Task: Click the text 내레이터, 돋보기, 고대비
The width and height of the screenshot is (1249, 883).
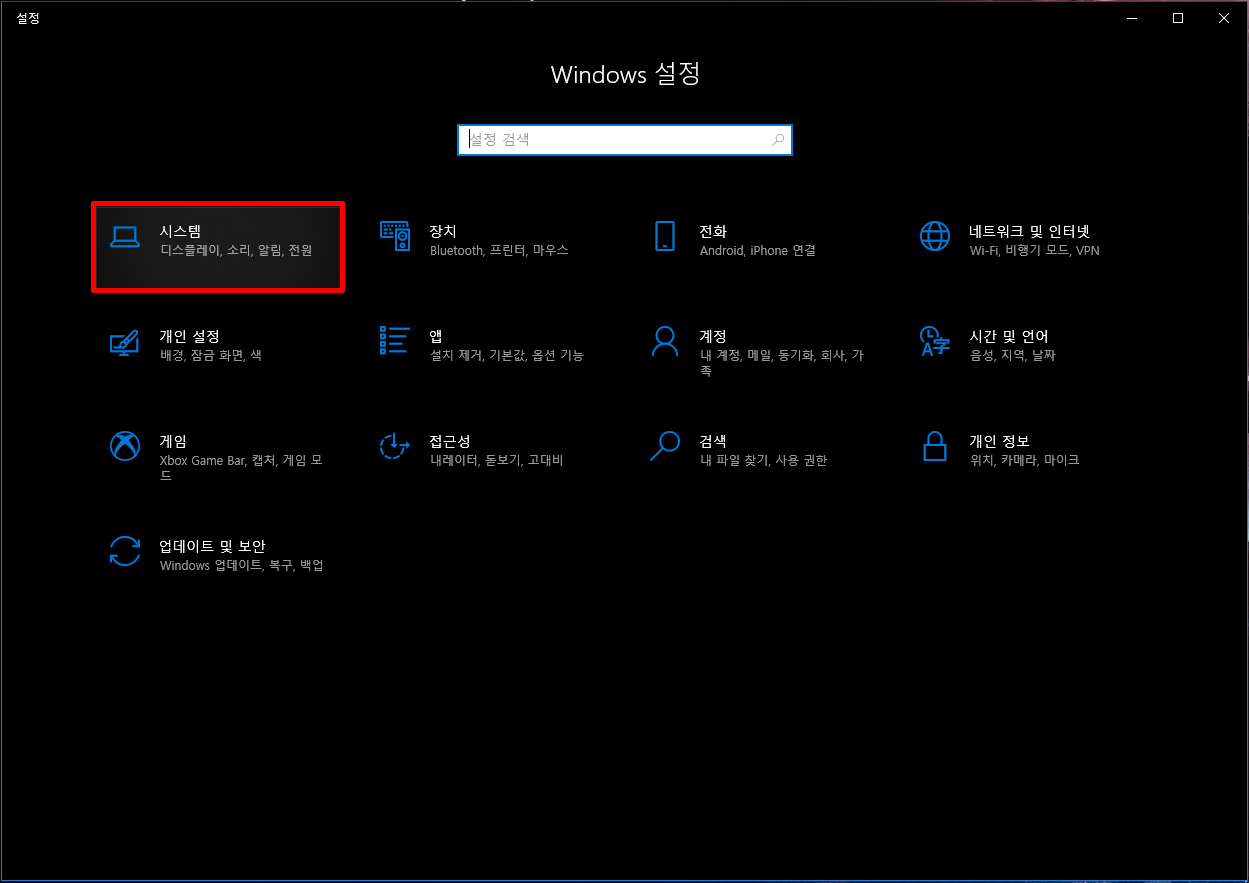Action: [x=497, y=461]
